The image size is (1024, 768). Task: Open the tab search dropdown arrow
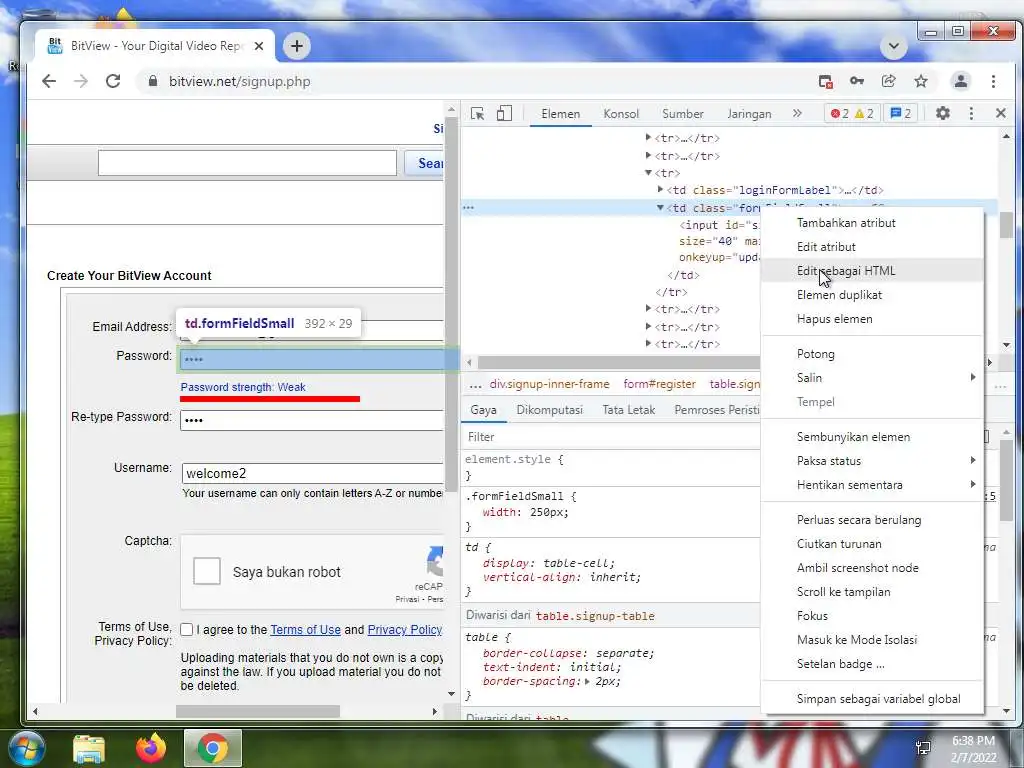click(x=893, y=46)
